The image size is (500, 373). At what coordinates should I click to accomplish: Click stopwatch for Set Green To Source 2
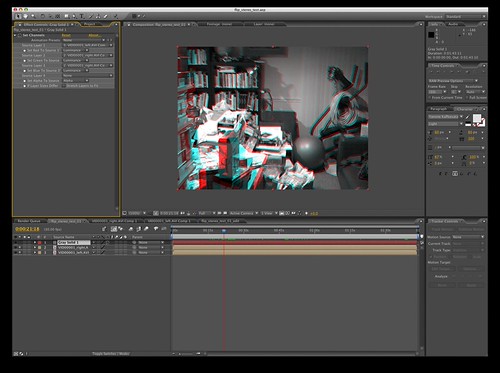24,61
